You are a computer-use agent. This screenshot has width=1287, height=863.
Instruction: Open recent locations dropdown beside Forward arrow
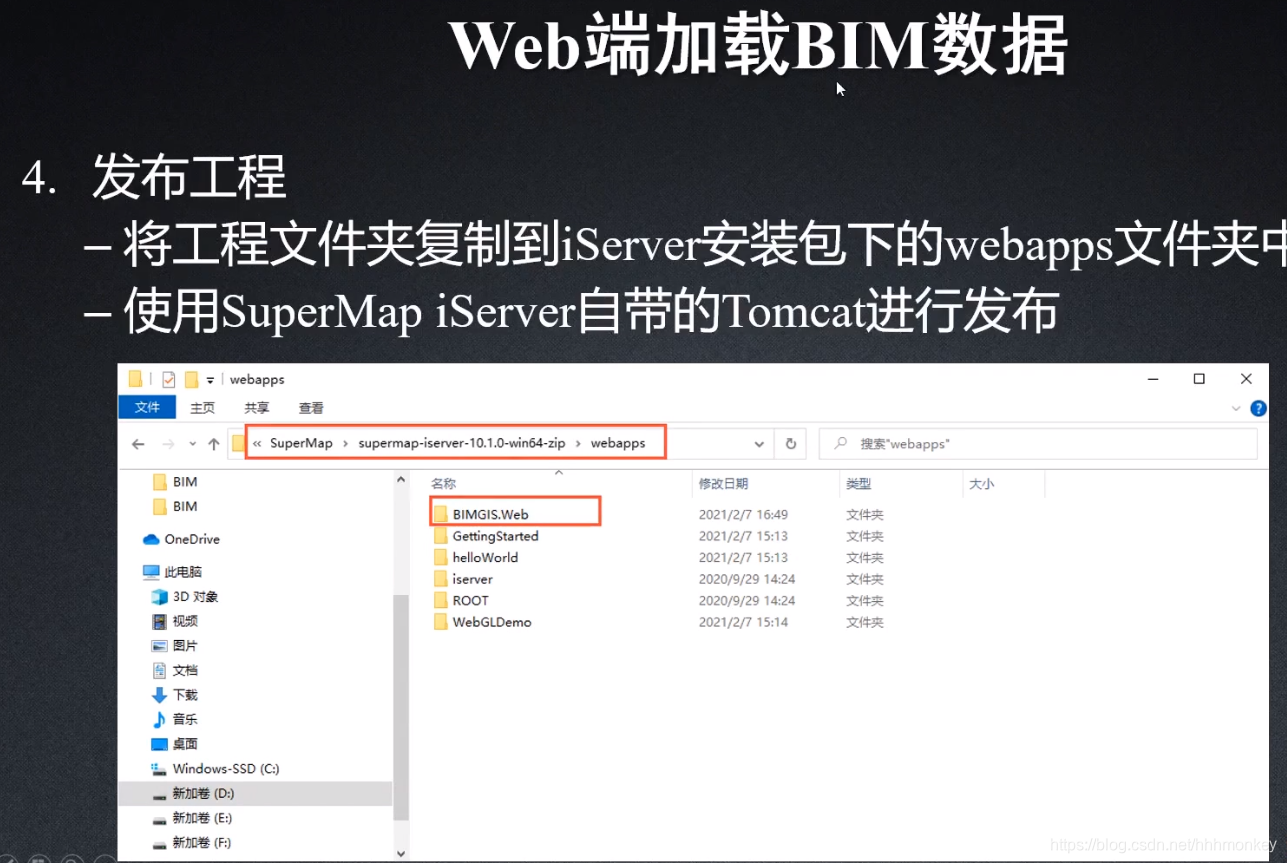click(192, 444)
